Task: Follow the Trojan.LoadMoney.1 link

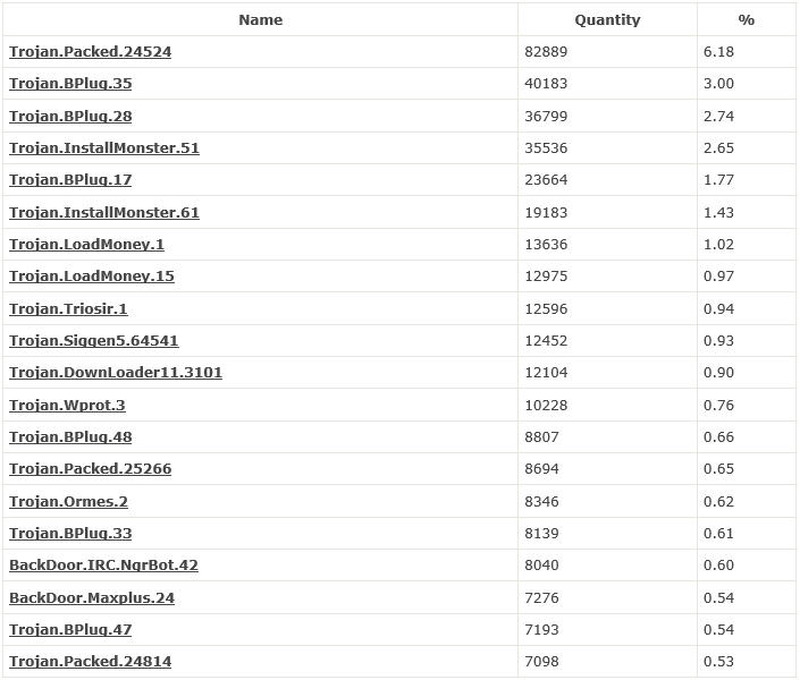Action: 87,244
